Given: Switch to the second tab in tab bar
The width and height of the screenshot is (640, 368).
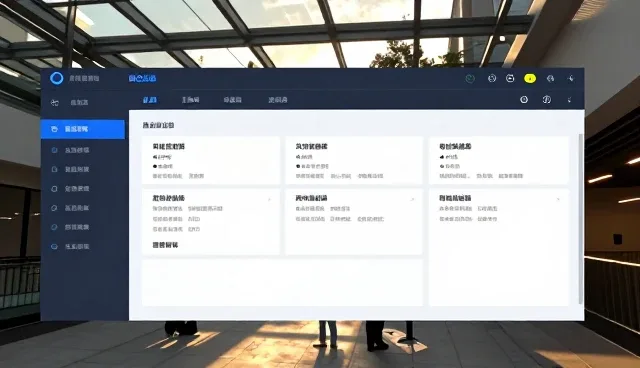Looking at the screenshot, I should (191, 100).
